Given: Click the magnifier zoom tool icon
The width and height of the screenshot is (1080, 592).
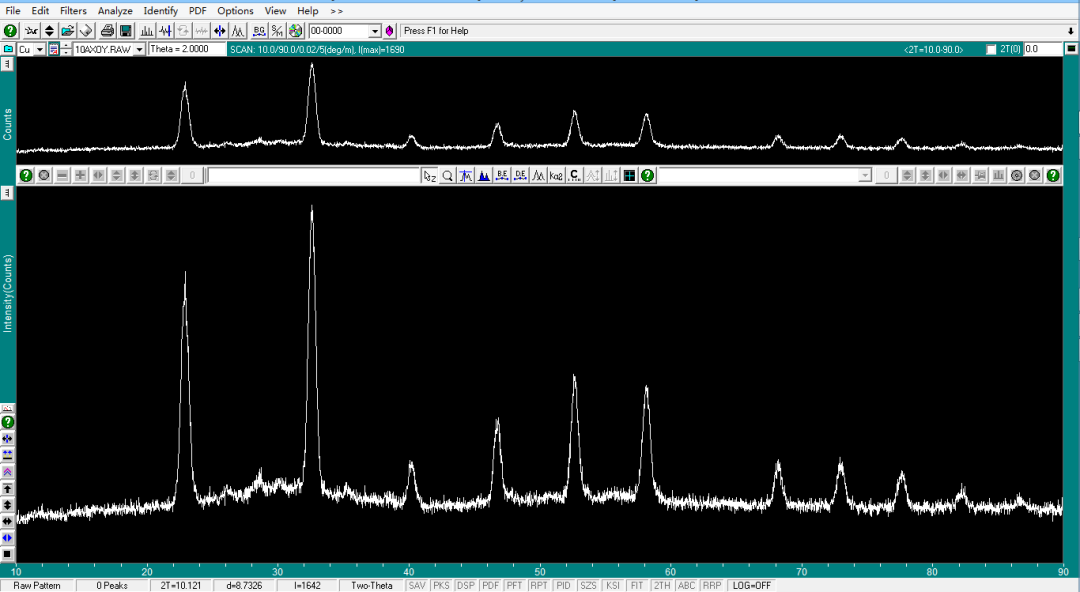Looking at the screenshot, I should [448, 175].
